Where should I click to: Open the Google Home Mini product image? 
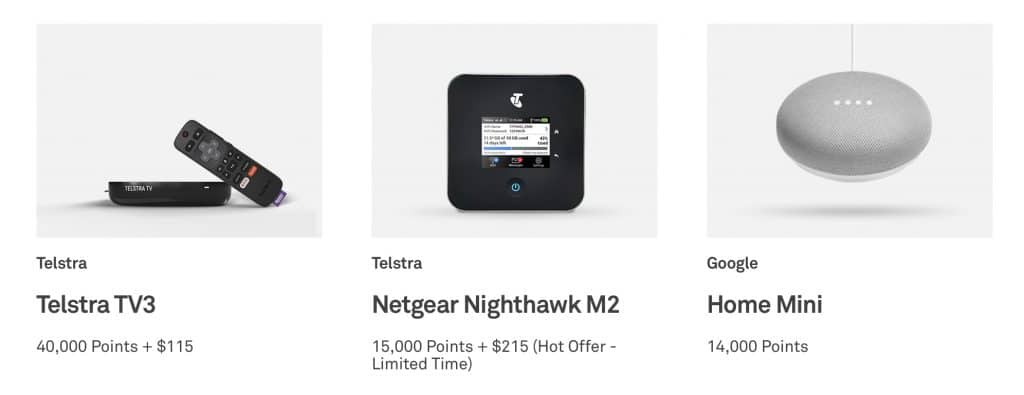point(850,131)
